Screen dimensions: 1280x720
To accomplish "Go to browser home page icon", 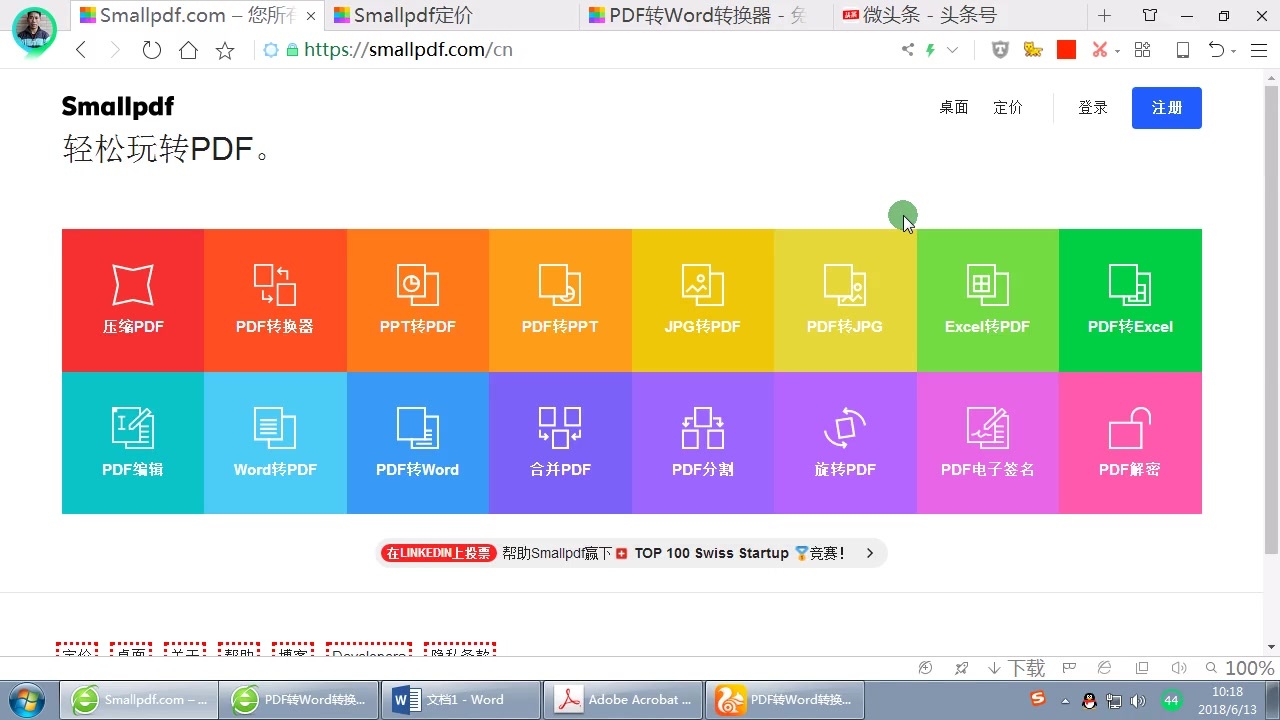I will tap(188, 50).
